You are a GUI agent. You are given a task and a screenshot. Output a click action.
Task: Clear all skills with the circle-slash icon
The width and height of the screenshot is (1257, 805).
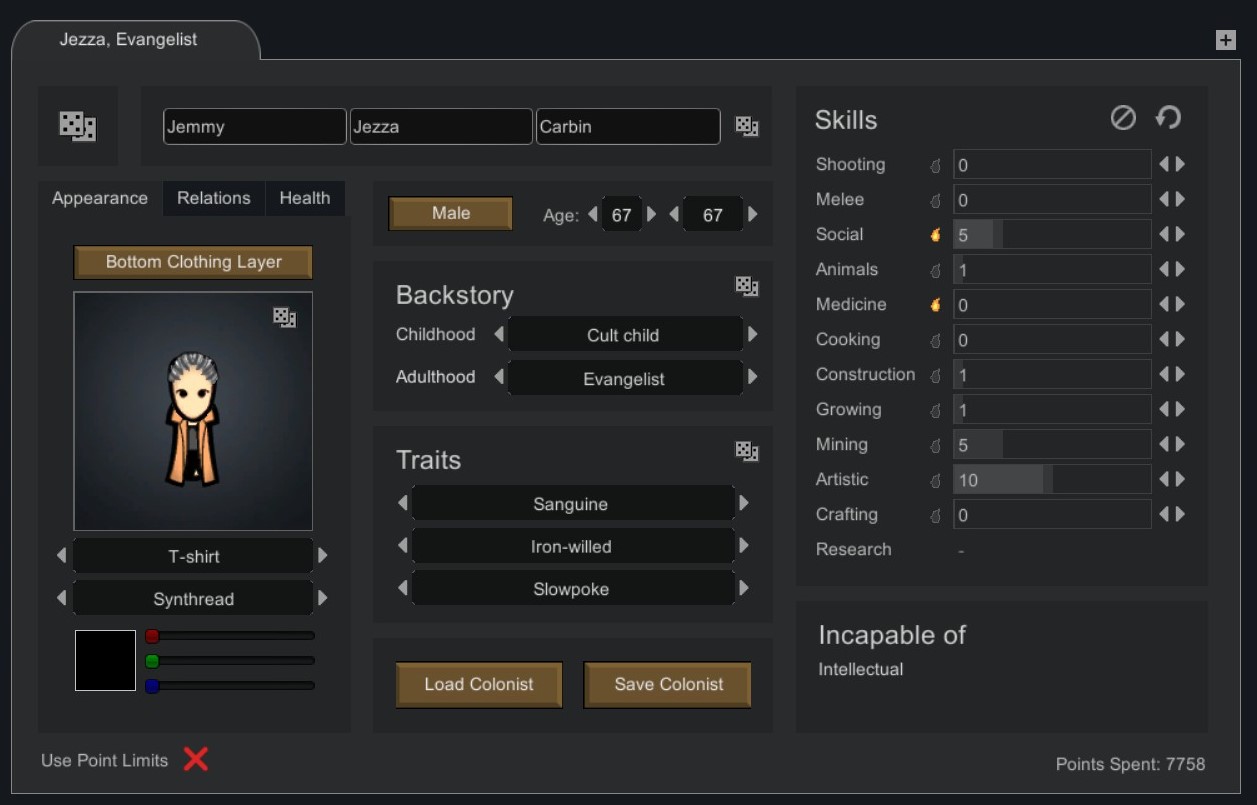(x=1123, y=118)
